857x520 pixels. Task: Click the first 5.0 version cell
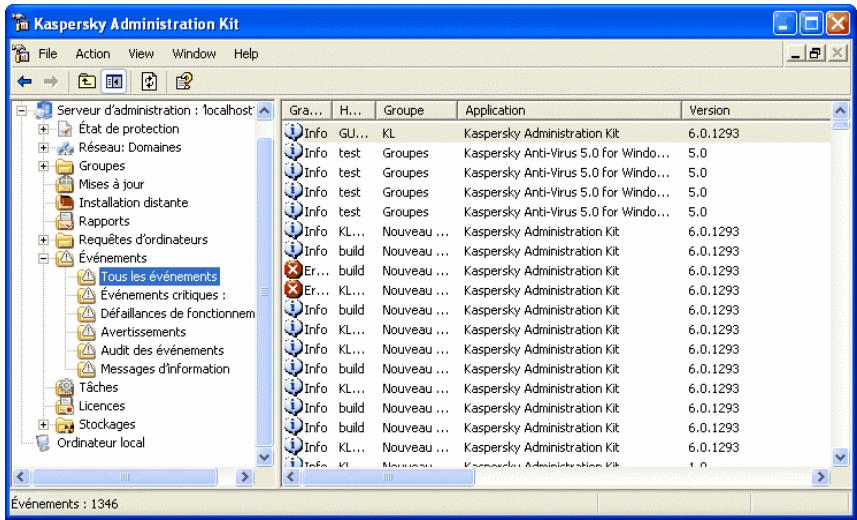[x=697, y=153]
